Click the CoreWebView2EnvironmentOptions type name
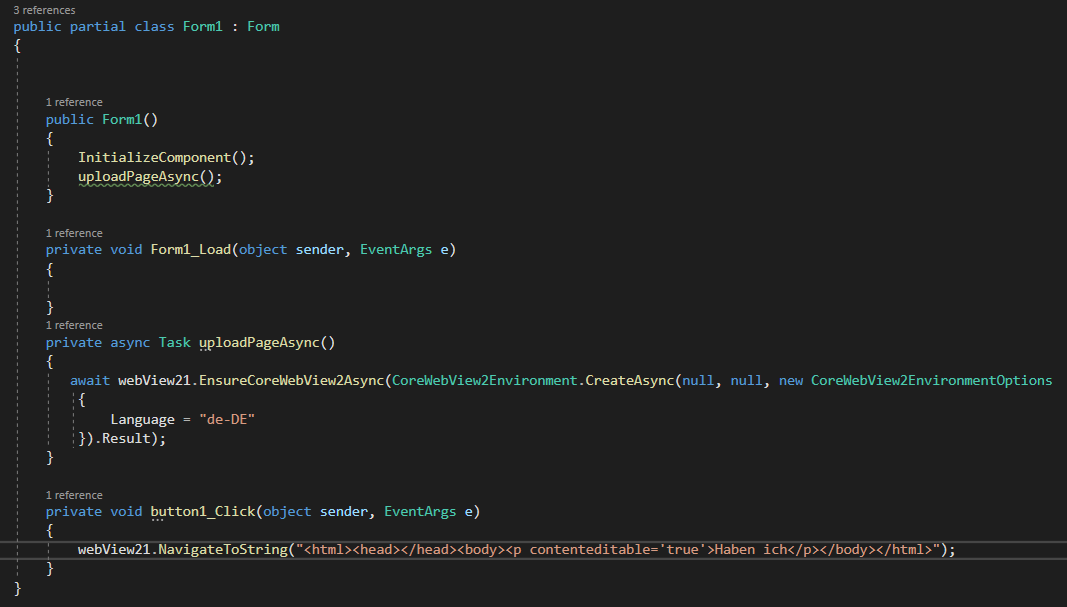Image resolution: width=1067 pixels, height=607 pixels. click(932, 380)
